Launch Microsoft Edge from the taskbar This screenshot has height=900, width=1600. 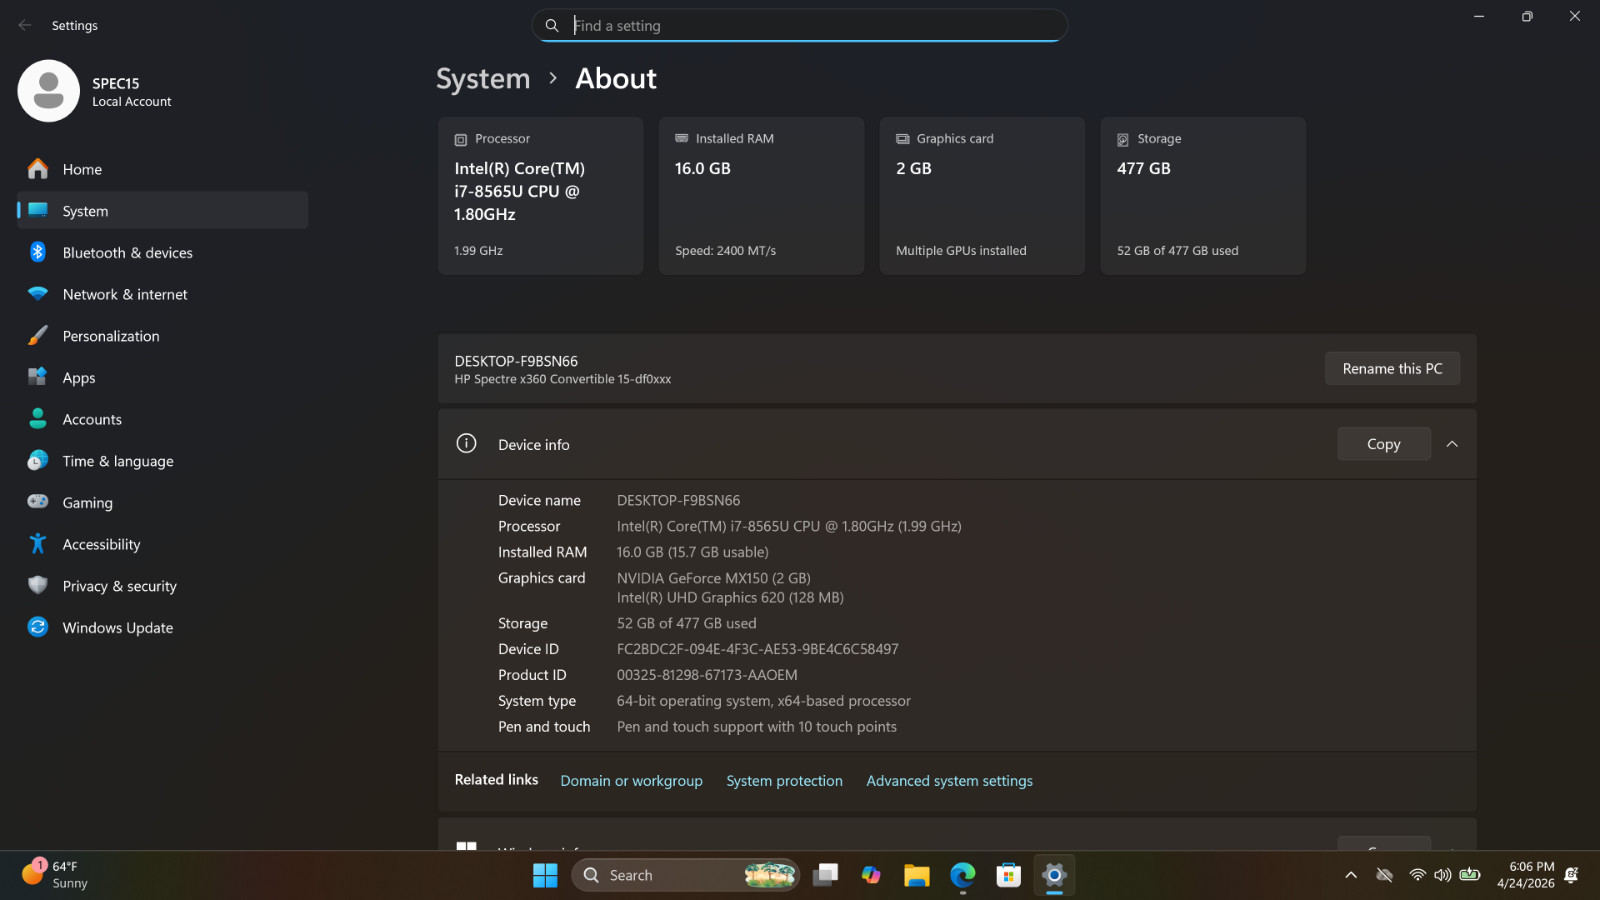963,875
